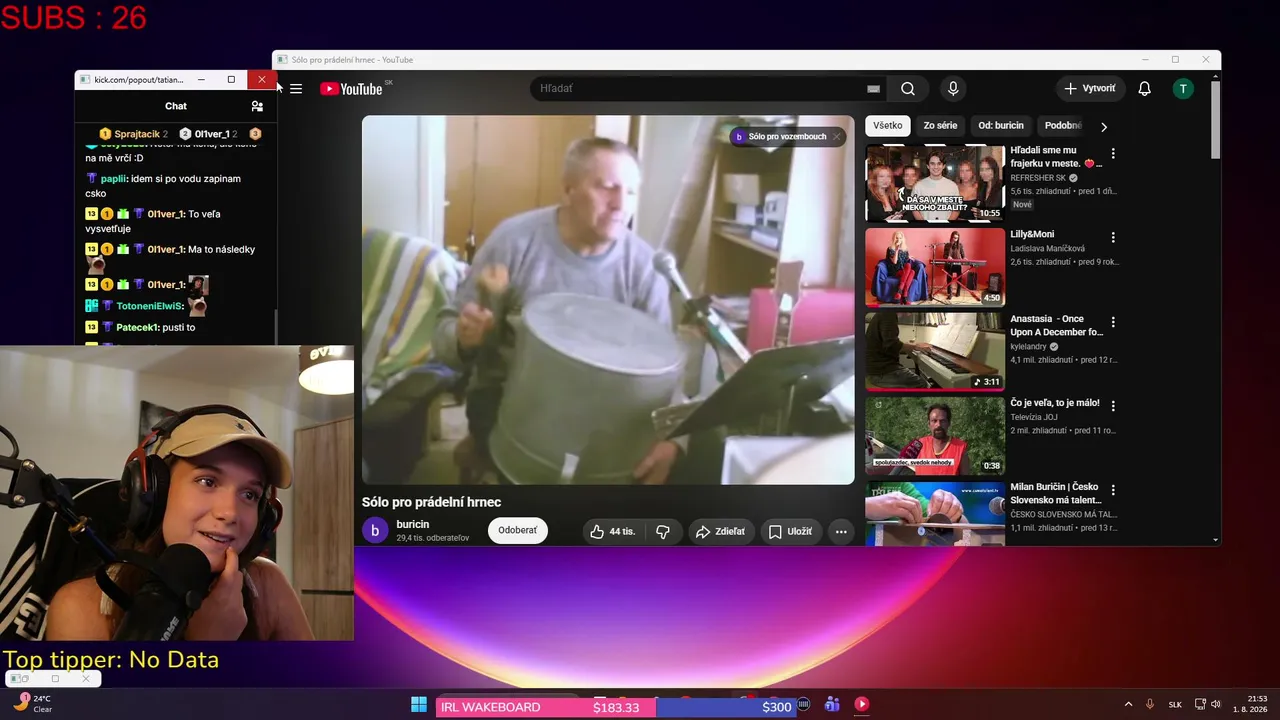Click the "Ladislava Maničková" channel name
This screenshot has width=1280, height=720.
click(x=1047, y=248)
